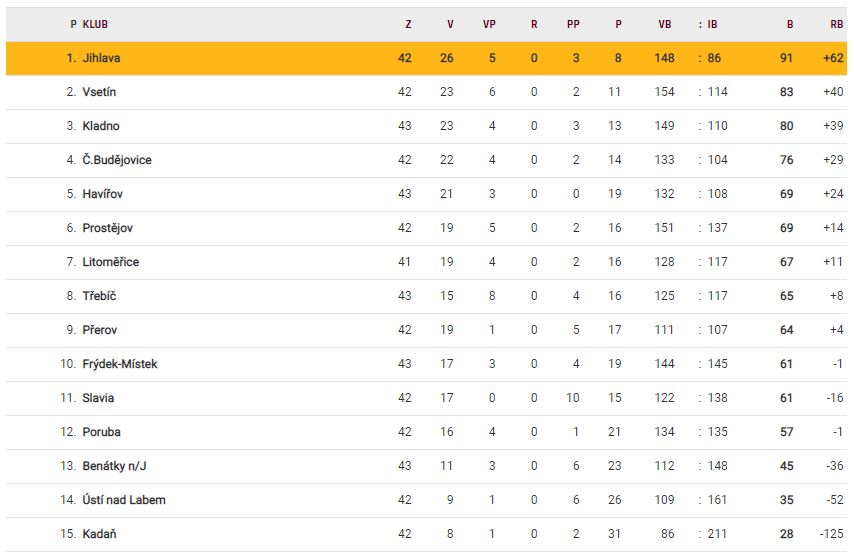Open the Benátky n/J team link
The height and width of the screenshot is (556, 854).
coord(116,466)
